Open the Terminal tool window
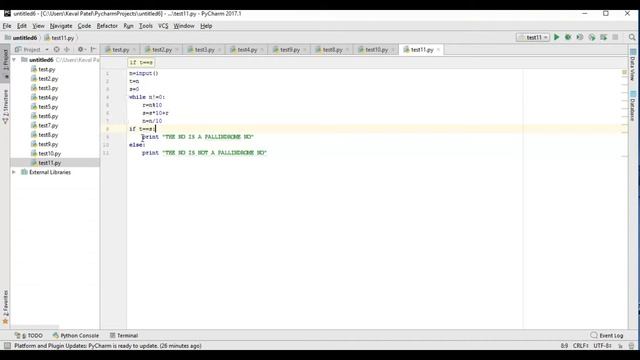 pyautogui.click(x=124, y=336)
